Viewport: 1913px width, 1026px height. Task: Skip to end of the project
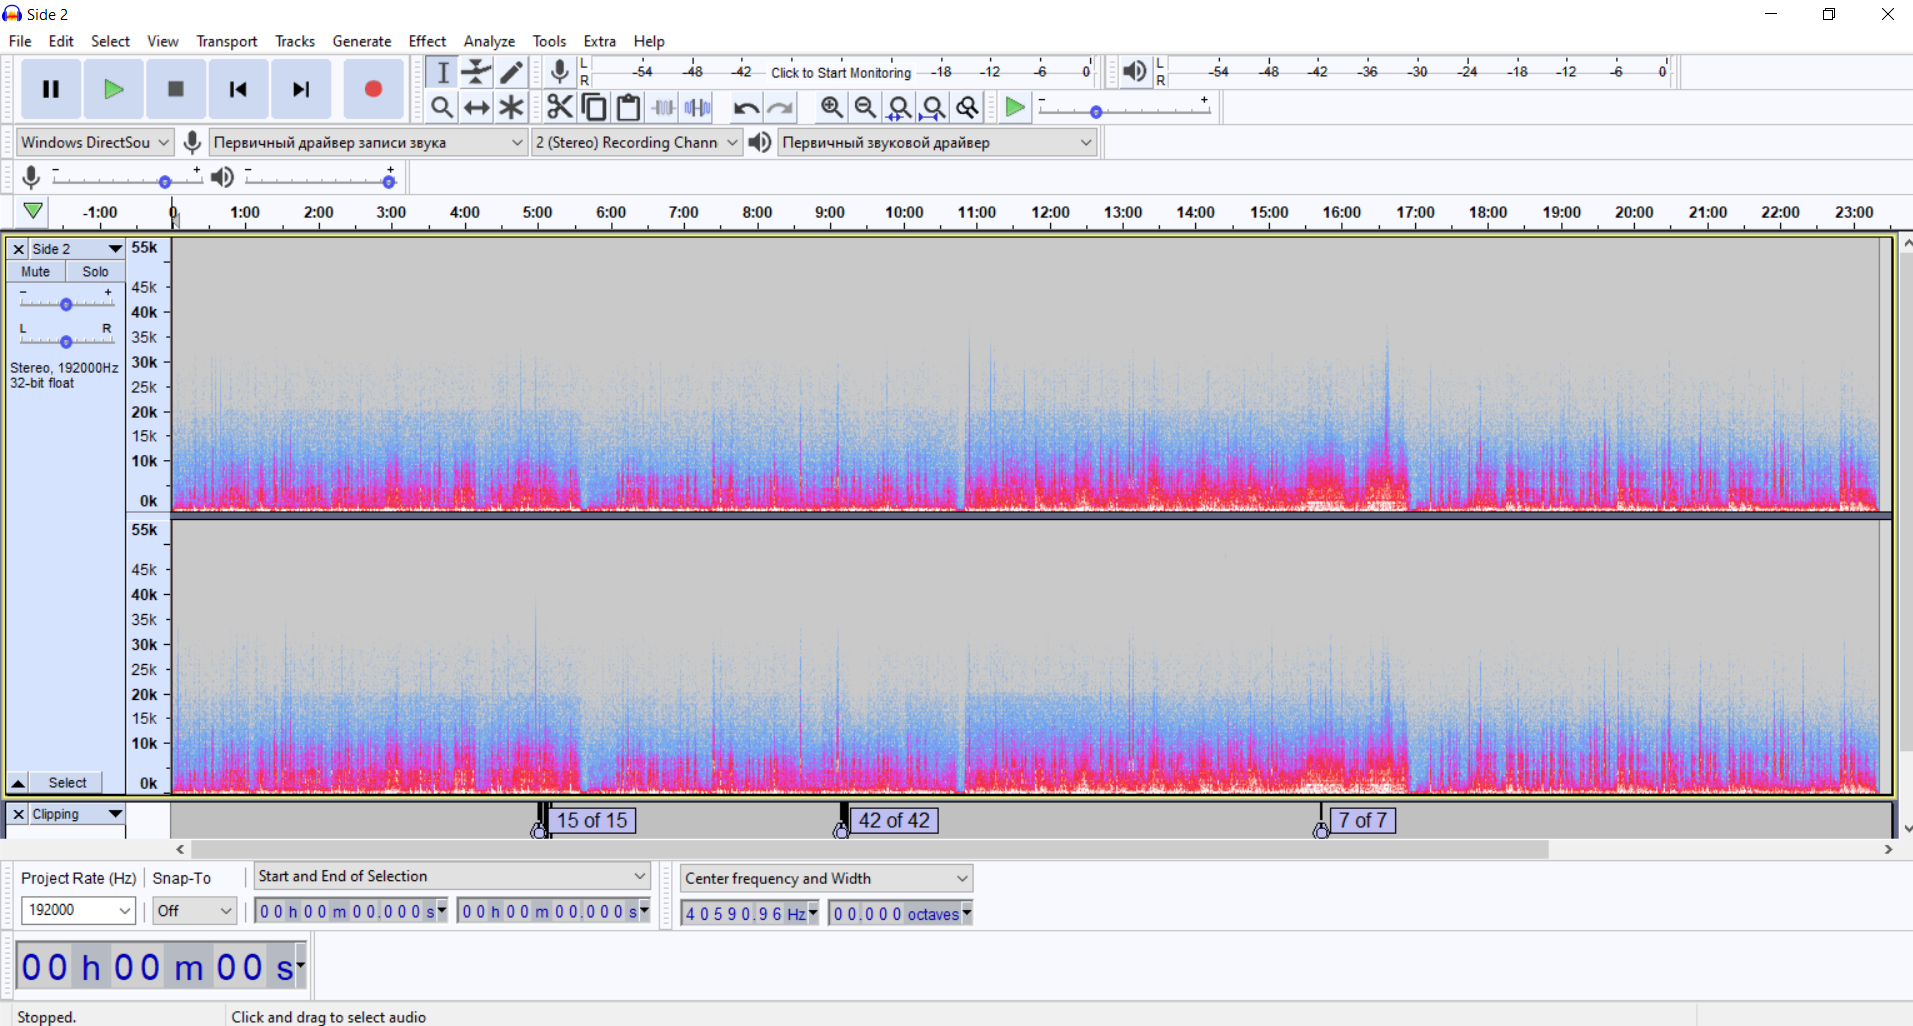click(301, 89)
